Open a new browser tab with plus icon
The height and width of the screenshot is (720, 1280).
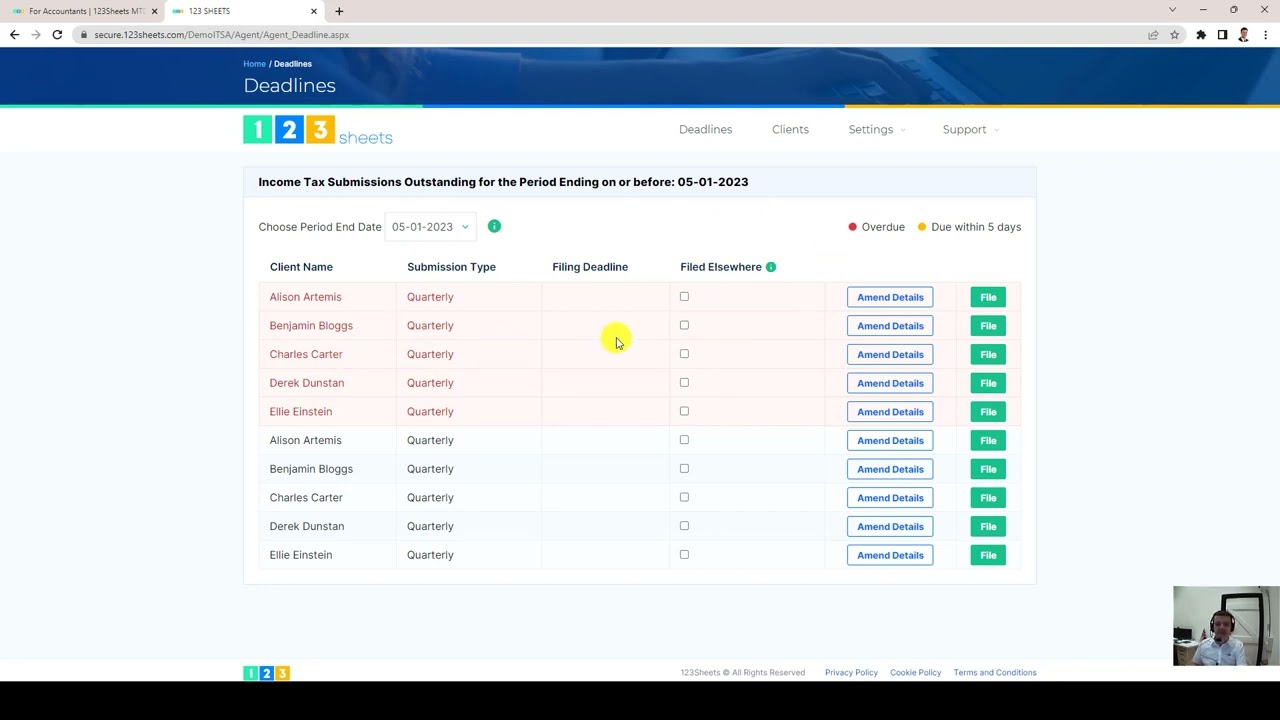(339, 11)
